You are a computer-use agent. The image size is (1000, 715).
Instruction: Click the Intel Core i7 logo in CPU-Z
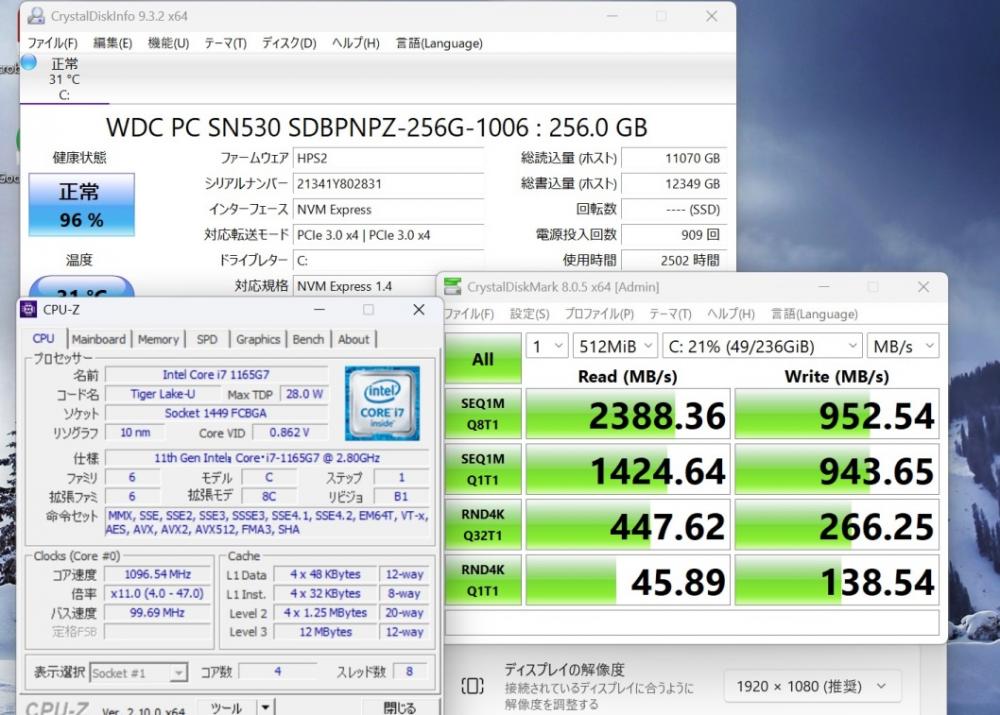tap(382, 403)
